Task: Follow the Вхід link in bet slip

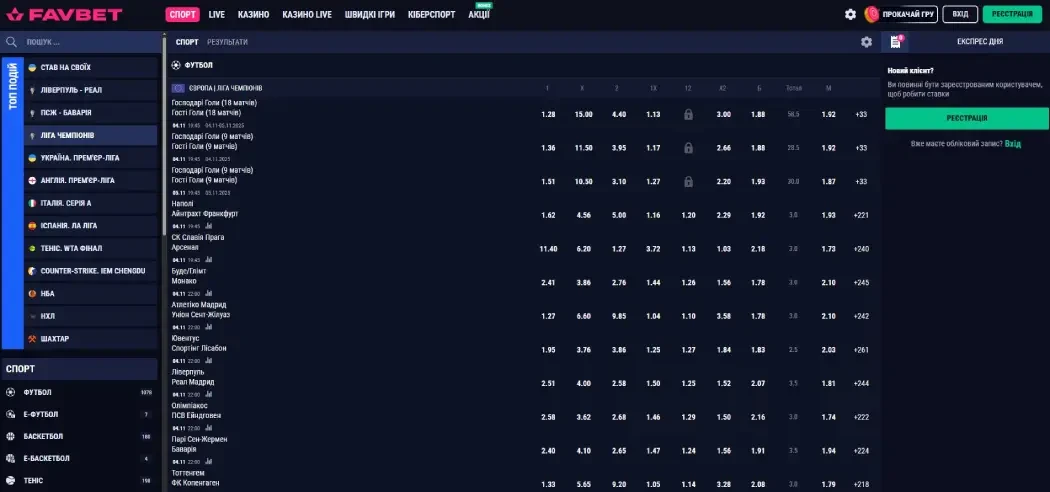Action: 1012,143
